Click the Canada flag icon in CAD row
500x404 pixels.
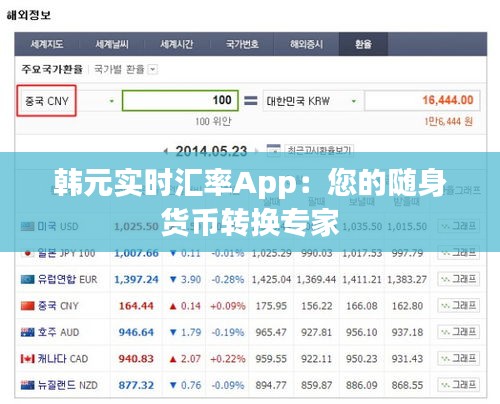[27, 359]
